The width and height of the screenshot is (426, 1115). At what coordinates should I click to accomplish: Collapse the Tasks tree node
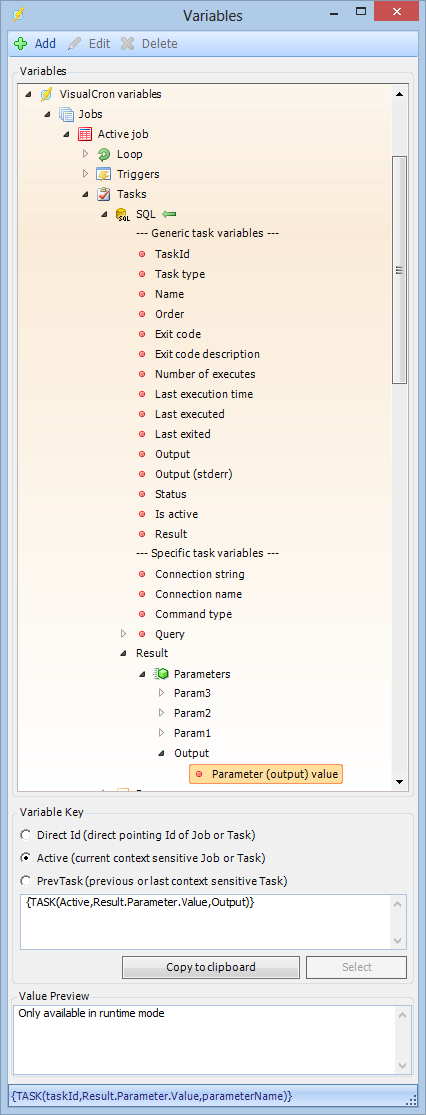pos(86,194)
